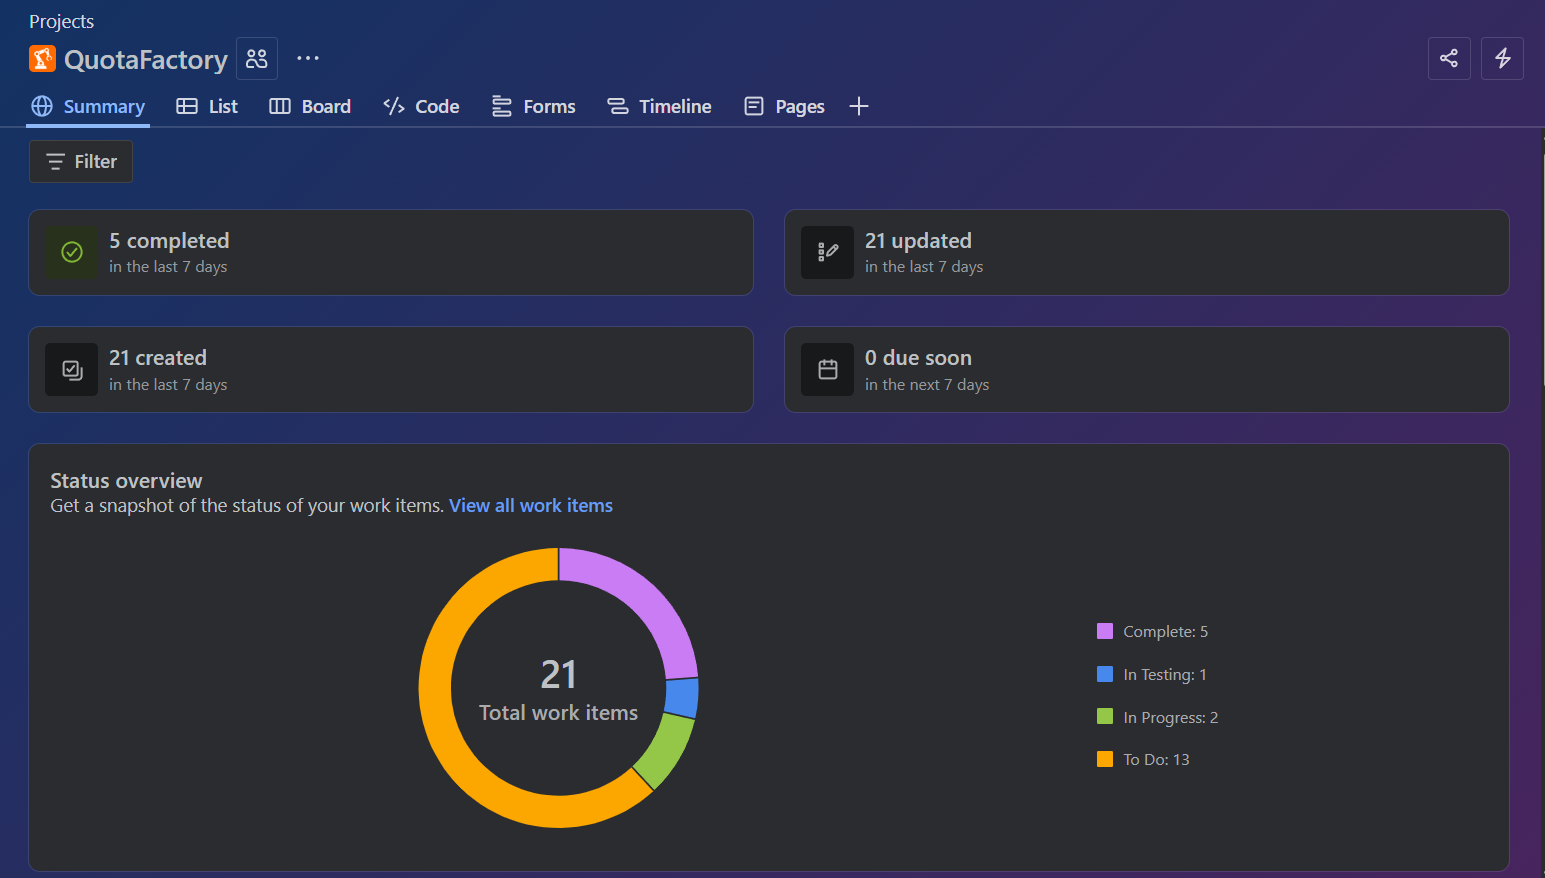Select the orange To Do legend swatch
The height and width of the screenshot is (878, 1545).
[x=1105, y=760]
